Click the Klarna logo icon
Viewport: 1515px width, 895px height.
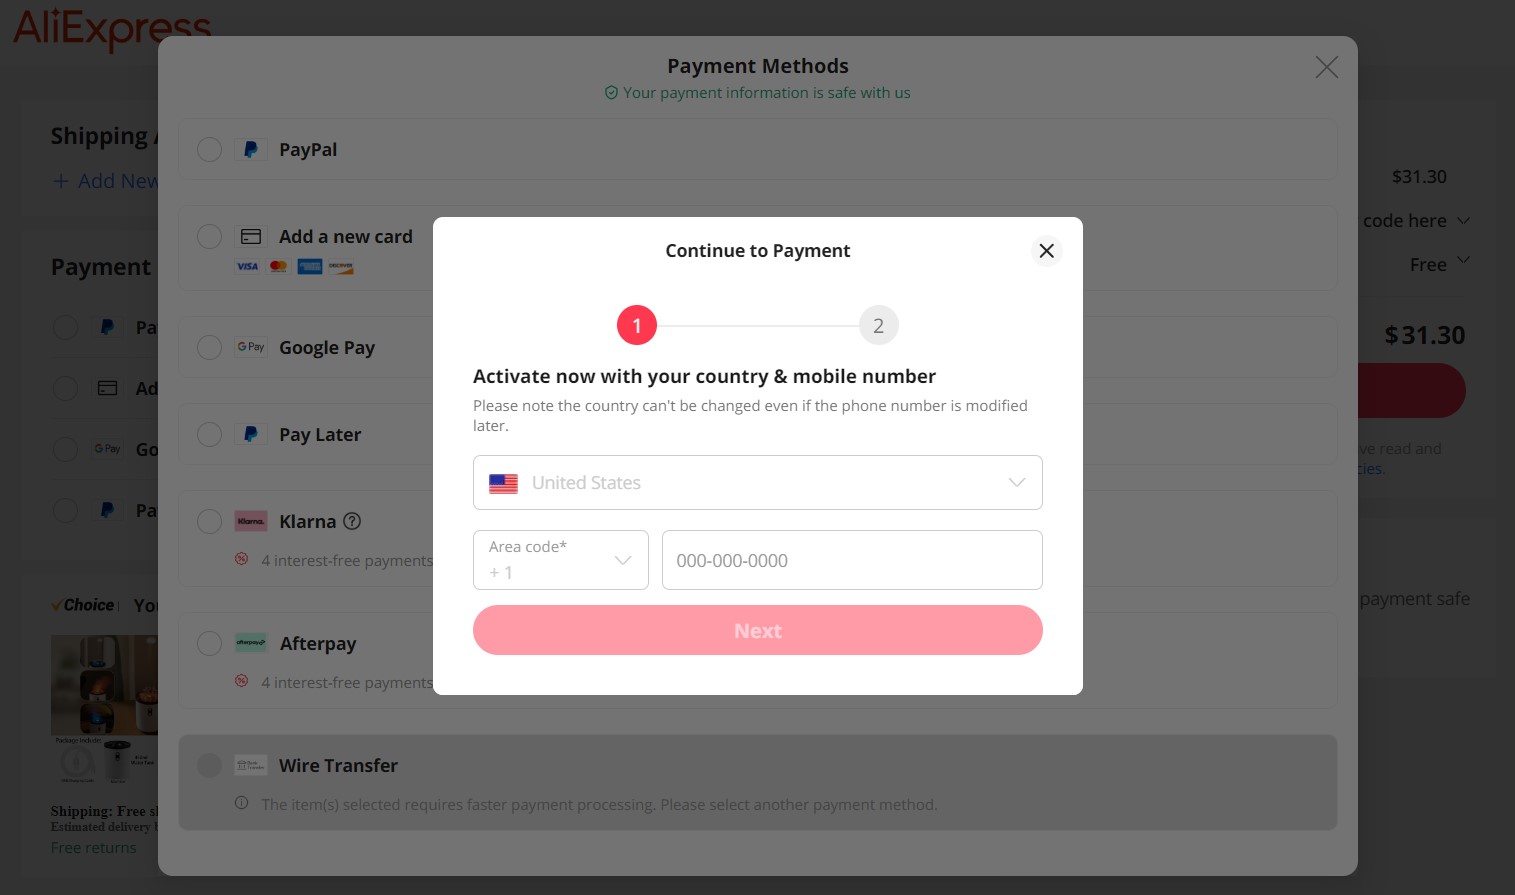251,521
